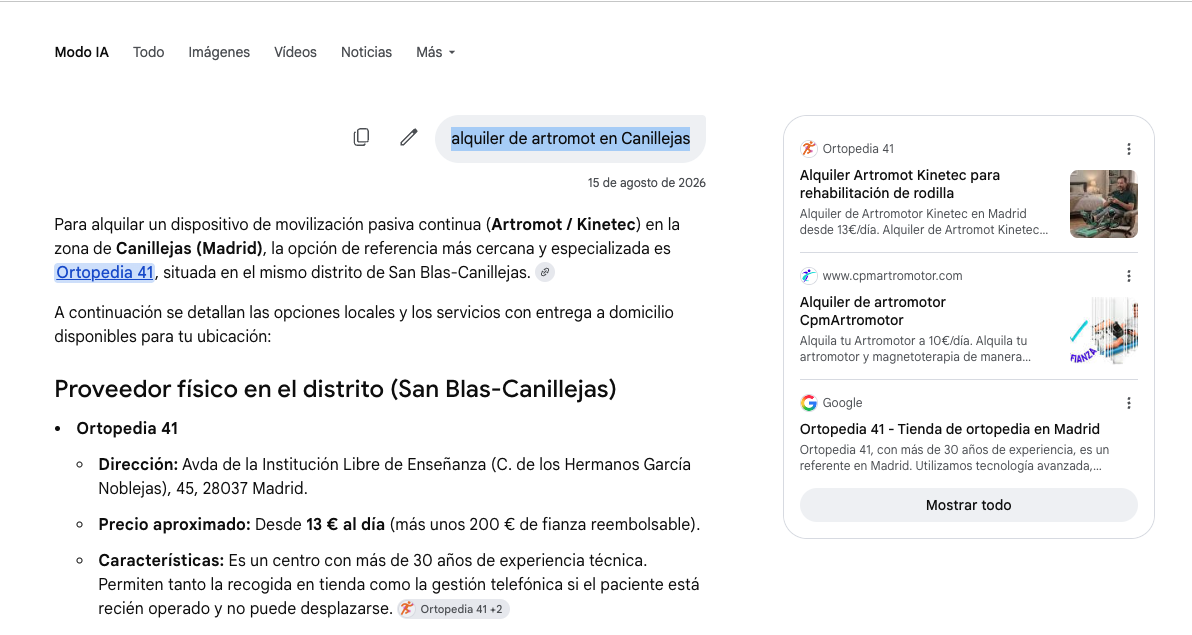Image resolution: width=1192 pixels, height=635 pixels.
Task: Open options for cpmartromotor.com result card
Action: (x=1129, y=276)
